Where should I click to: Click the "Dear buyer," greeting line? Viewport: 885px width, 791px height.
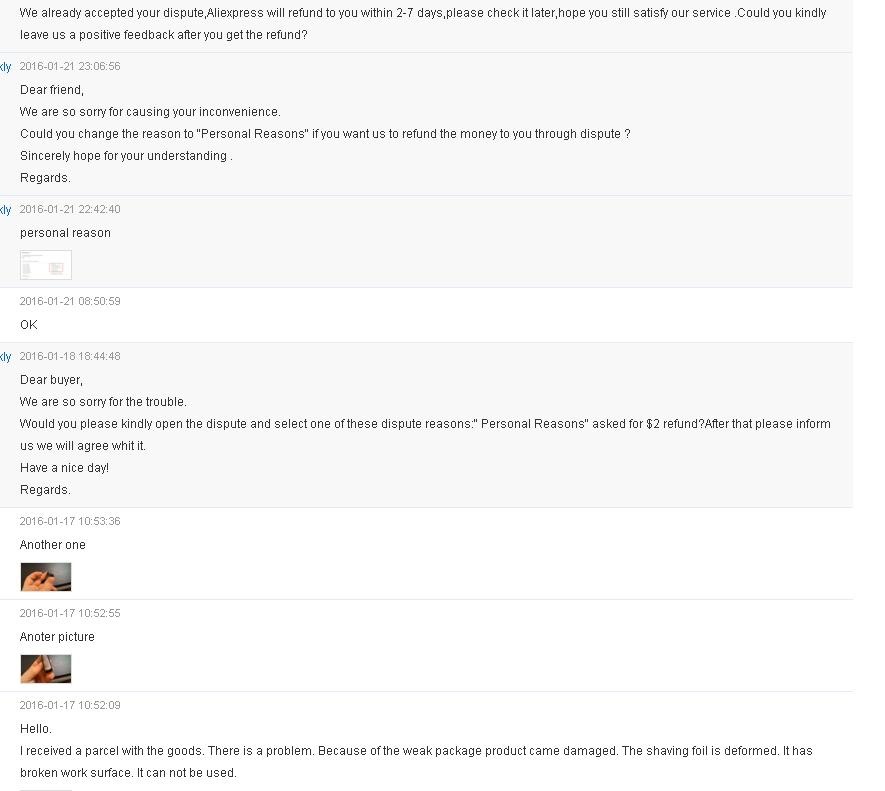point(51,379)
